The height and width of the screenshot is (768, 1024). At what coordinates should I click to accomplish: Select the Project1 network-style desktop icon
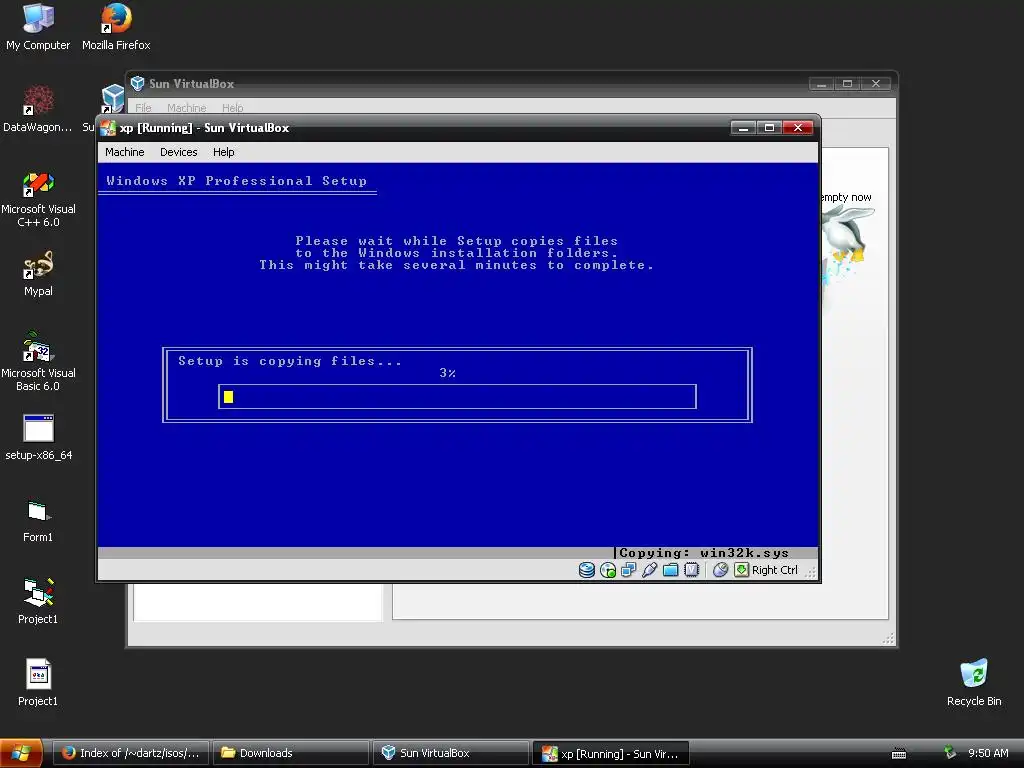tap(38, 601)
